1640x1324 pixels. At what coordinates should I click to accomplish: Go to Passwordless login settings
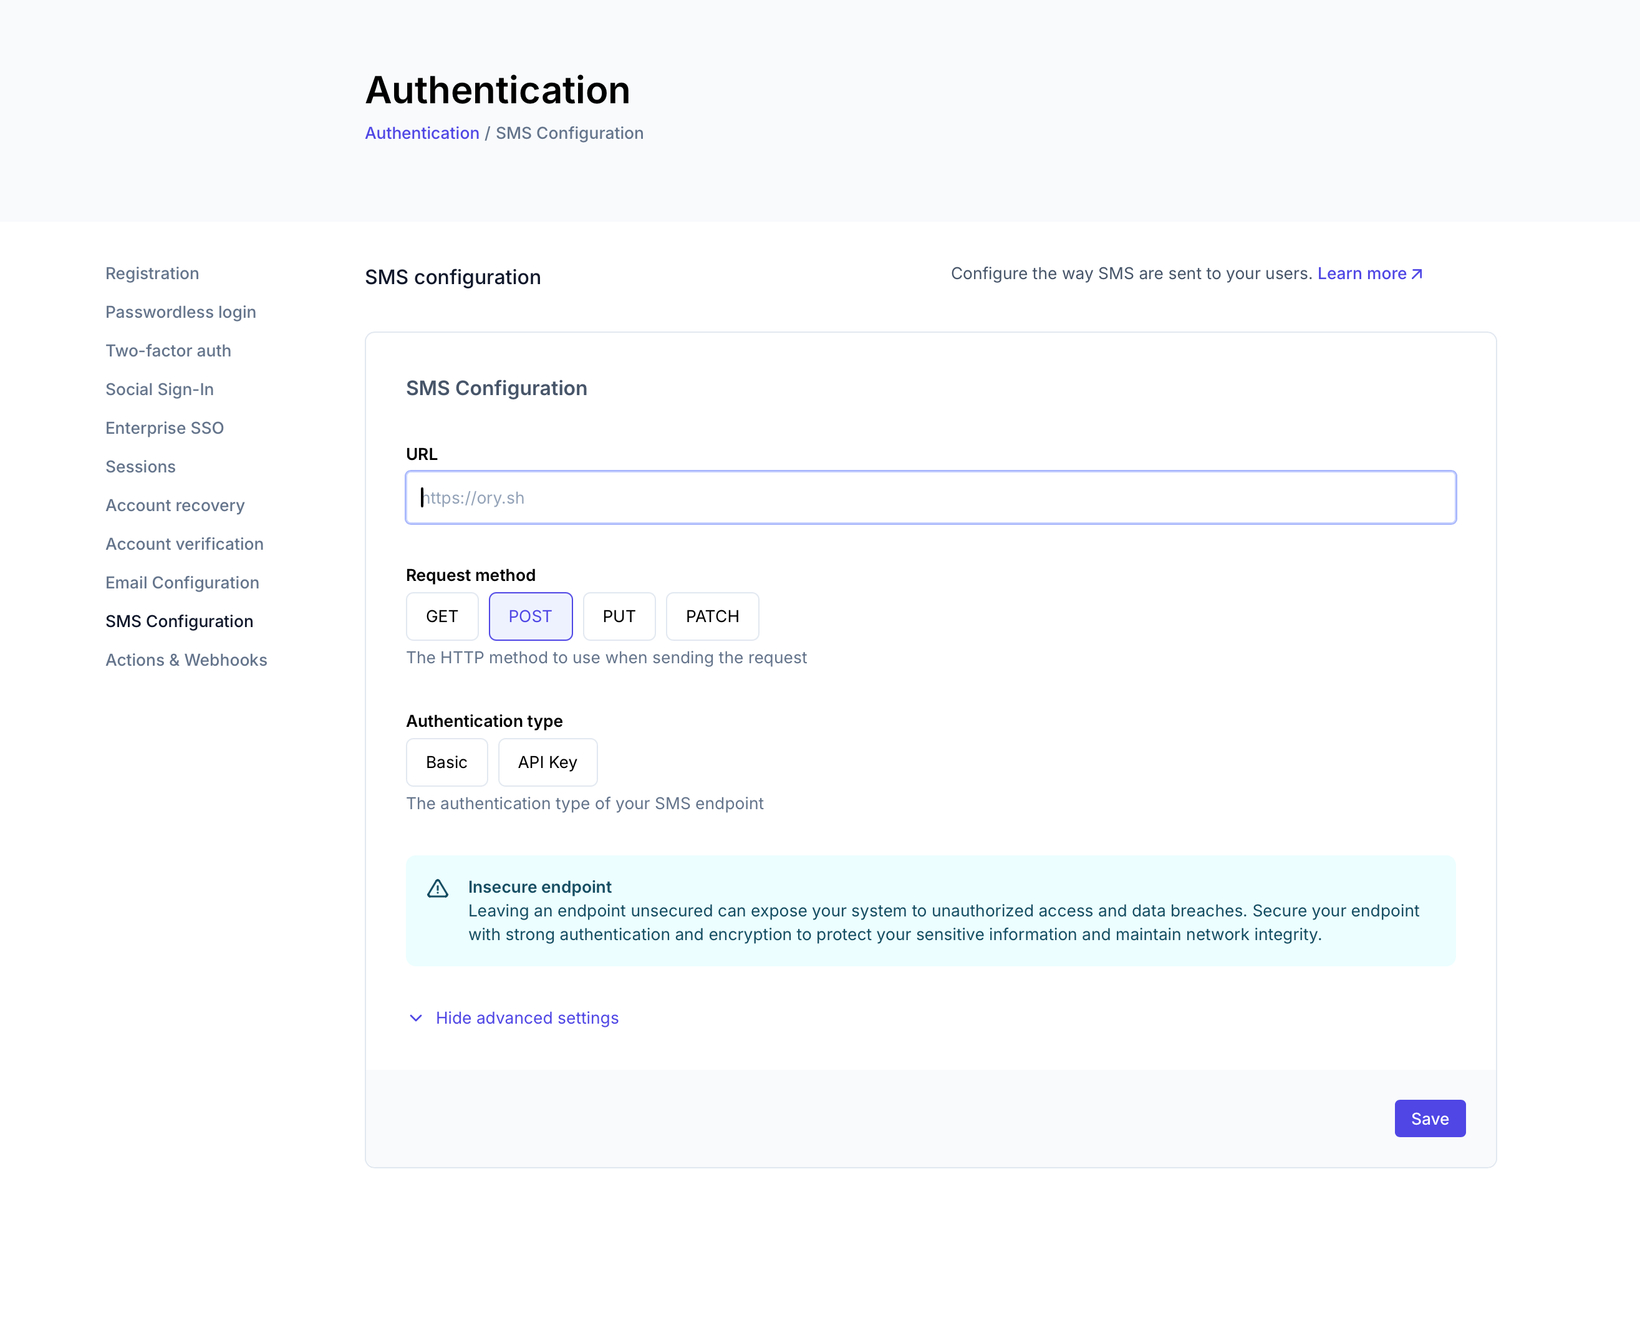(181, 312)
